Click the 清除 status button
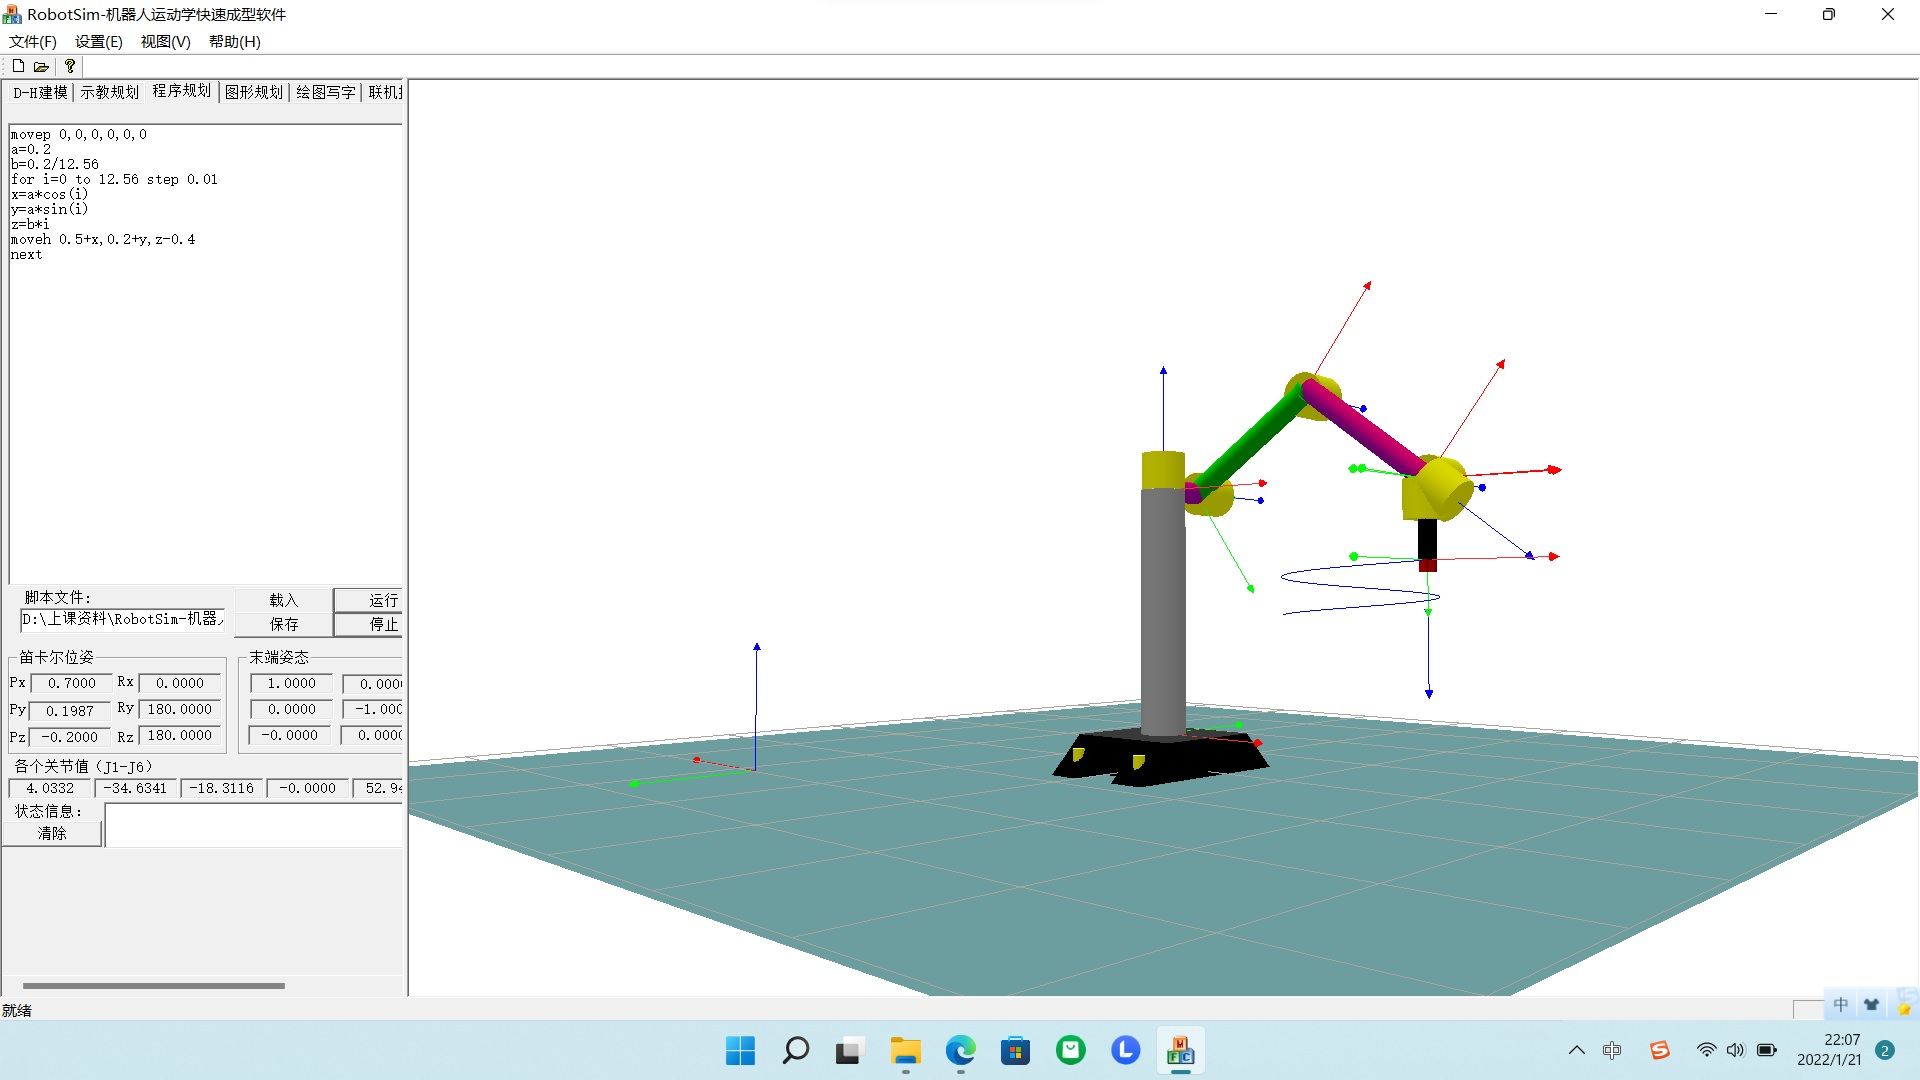1920x1080 pixels. pos(52,833)
